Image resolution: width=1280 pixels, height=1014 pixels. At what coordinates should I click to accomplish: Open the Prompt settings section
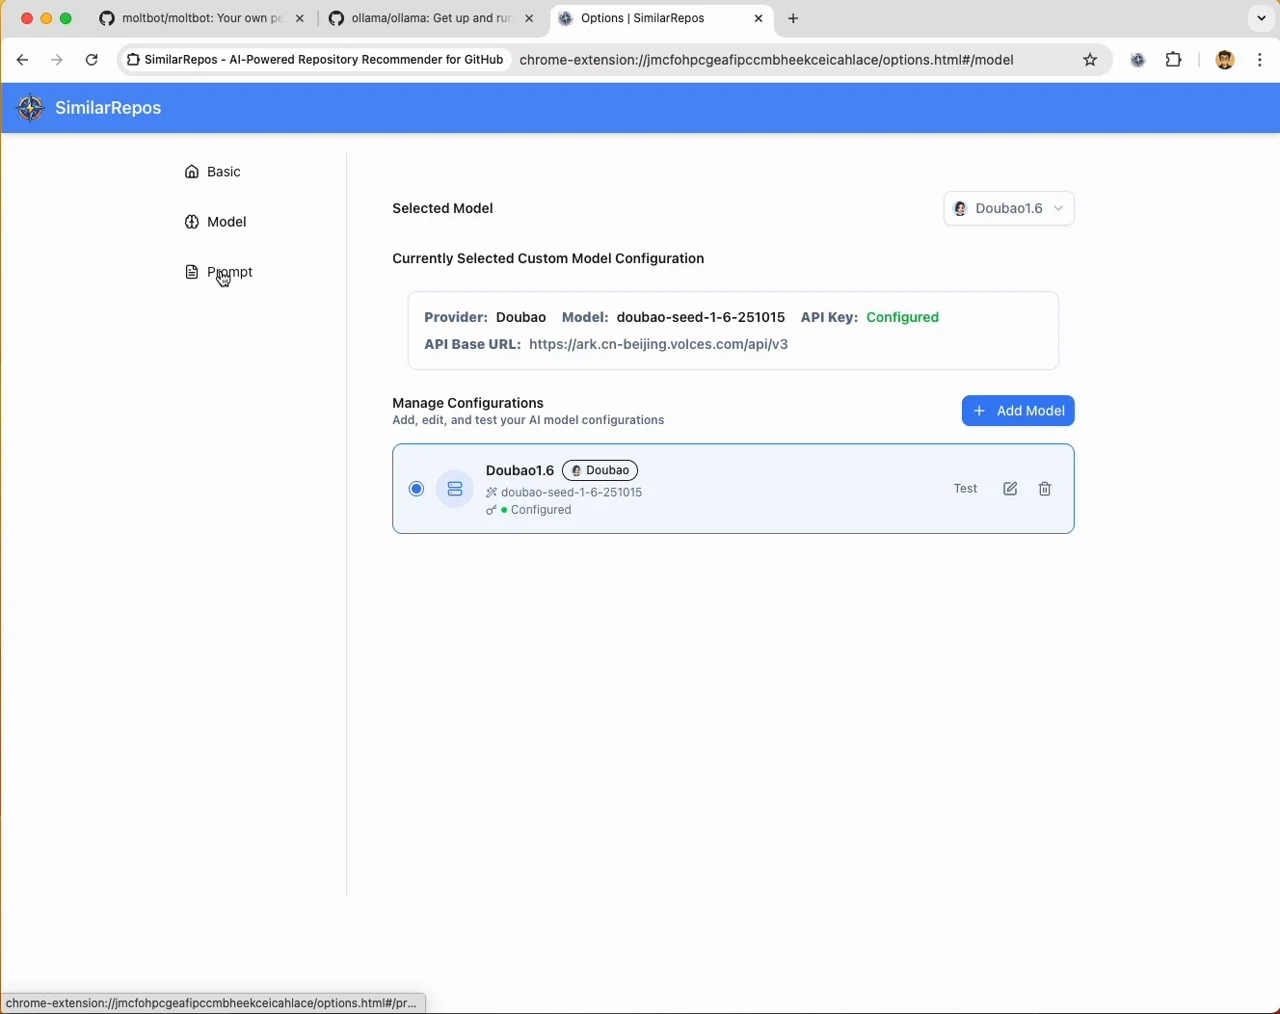(x=219, y=272)
